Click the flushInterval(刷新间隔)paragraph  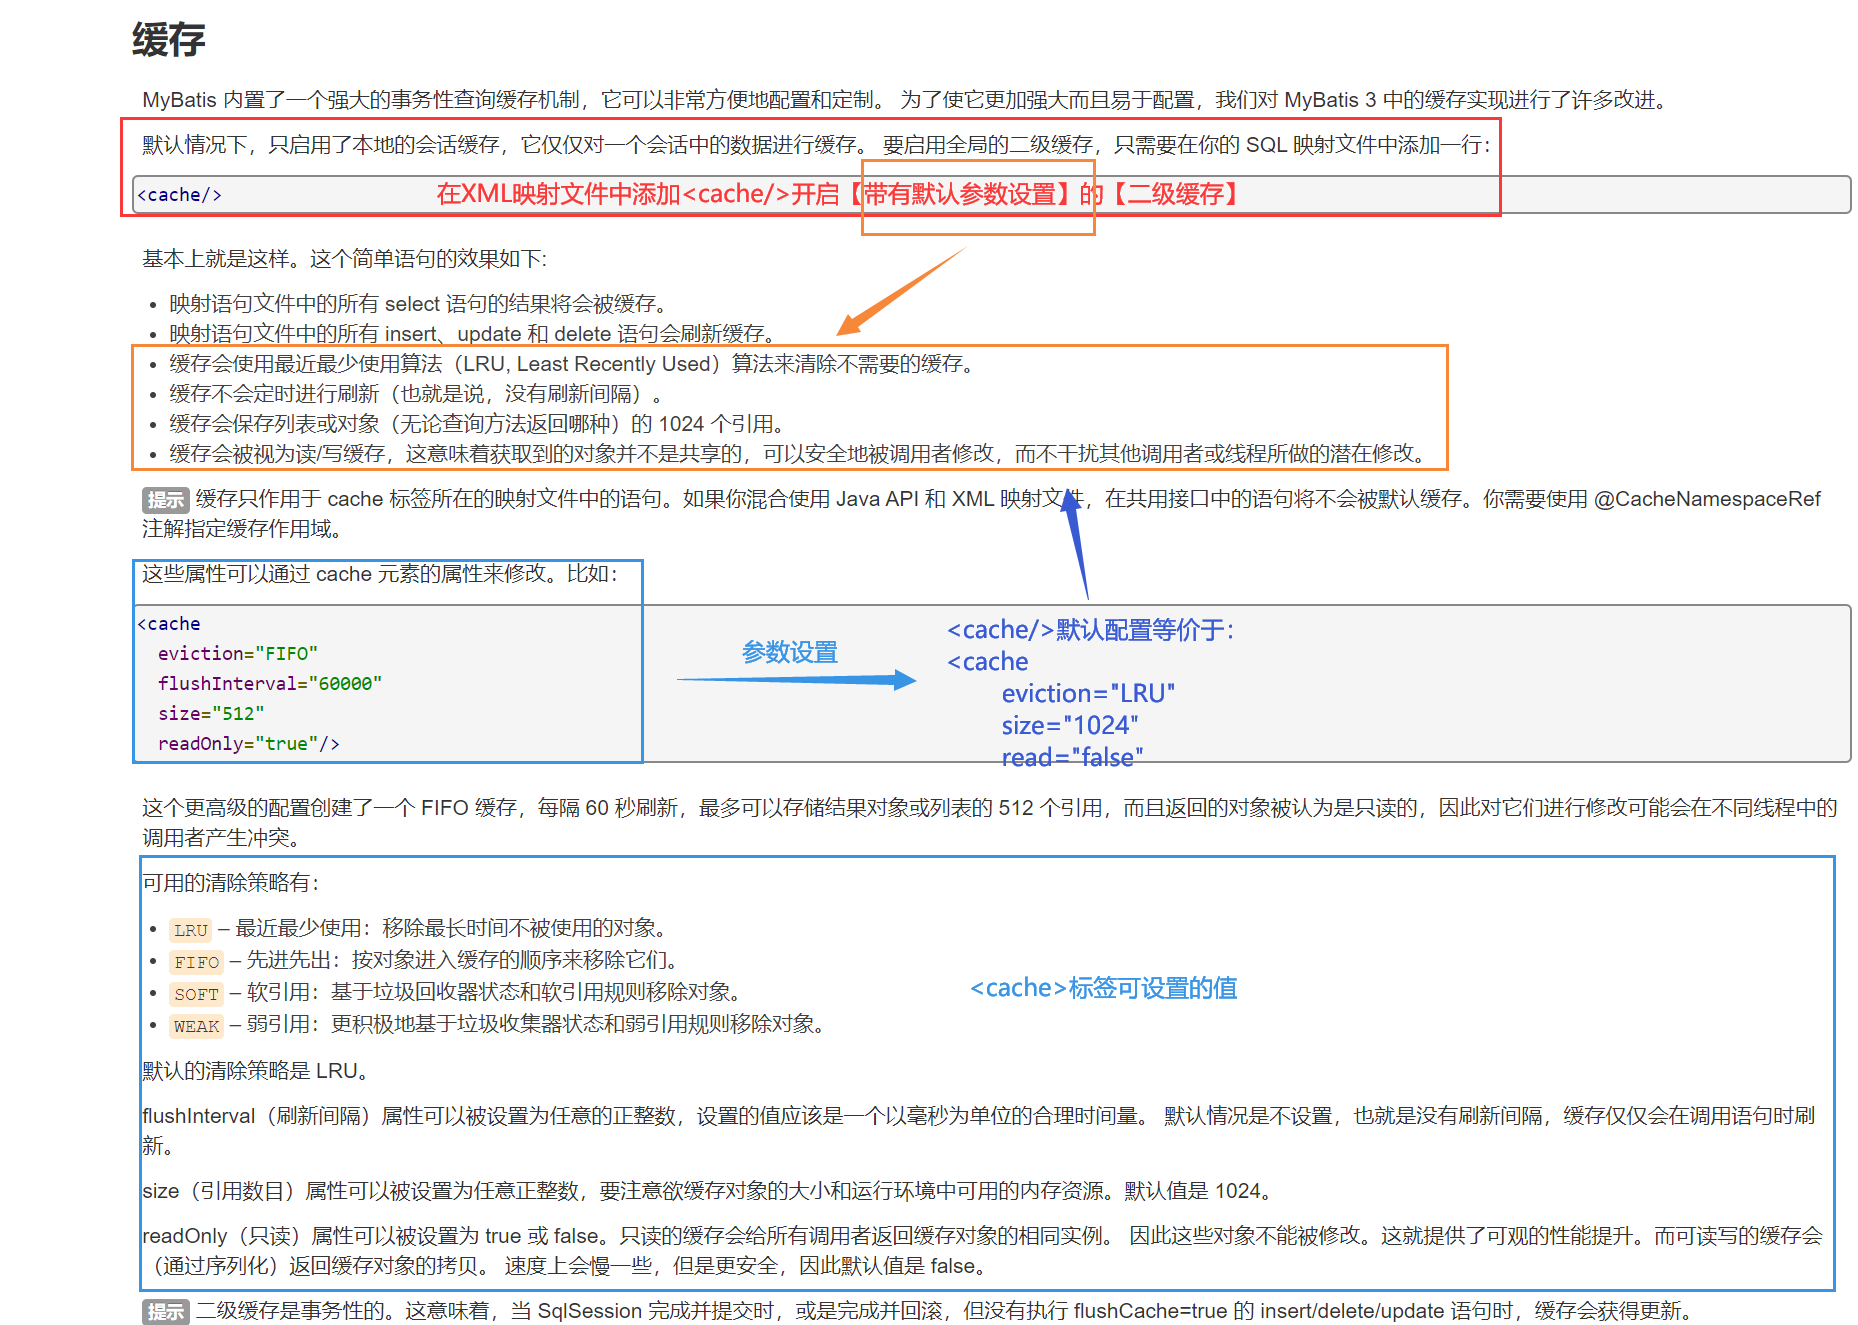979,1131
